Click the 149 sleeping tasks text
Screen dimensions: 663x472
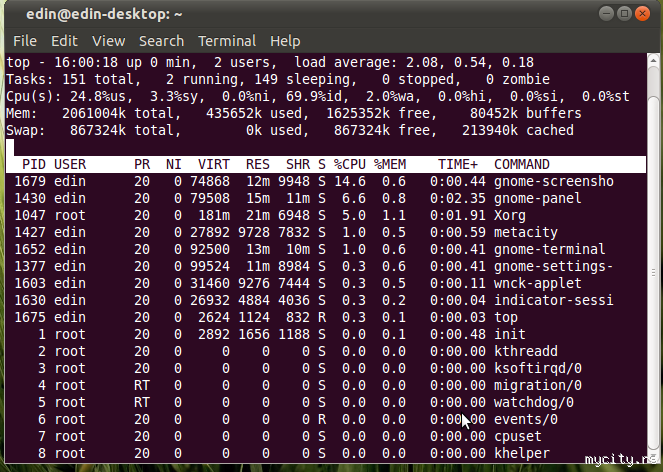click(x=301, y=80)
